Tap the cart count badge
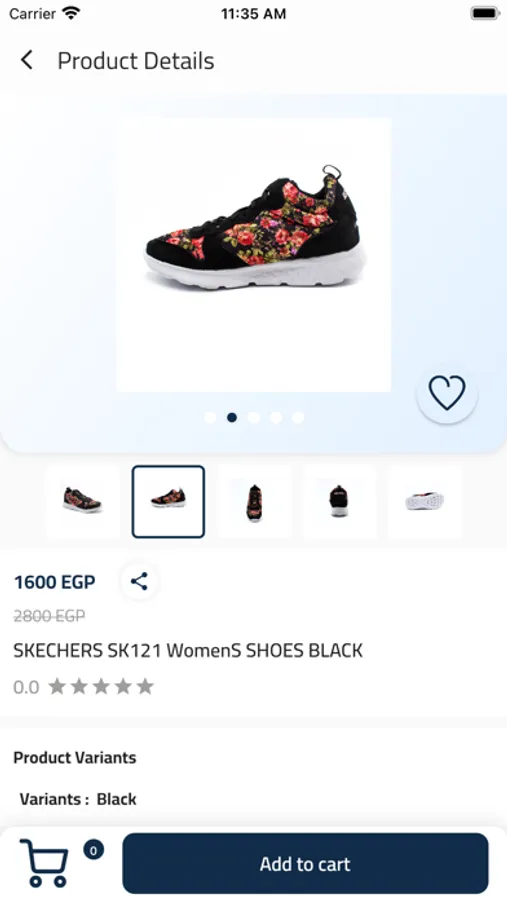The width and height of the screenshot is (507, 900). 94,849
